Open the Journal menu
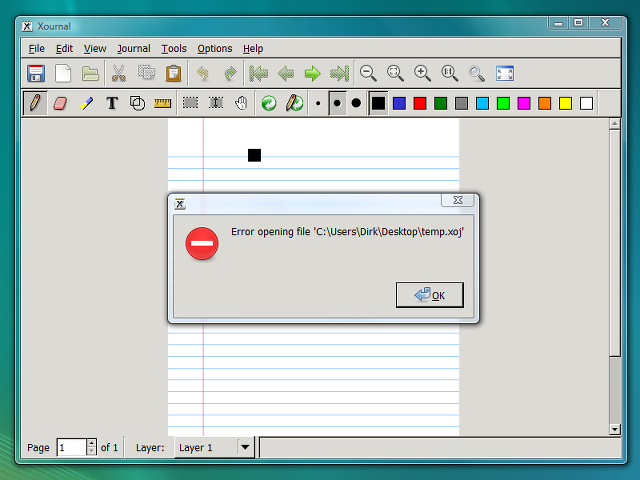 (x=134, y=49)
